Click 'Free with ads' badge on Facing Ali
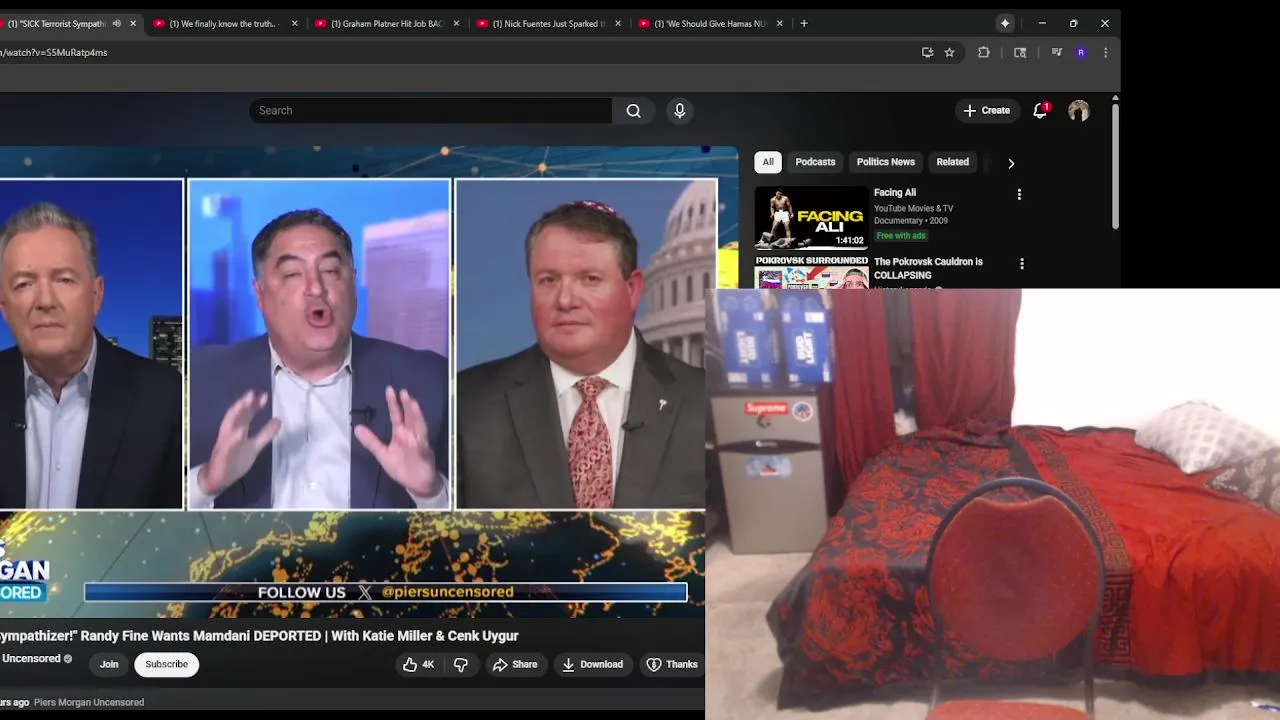This screenshot has width=1280, height=720. coord(901,236)
